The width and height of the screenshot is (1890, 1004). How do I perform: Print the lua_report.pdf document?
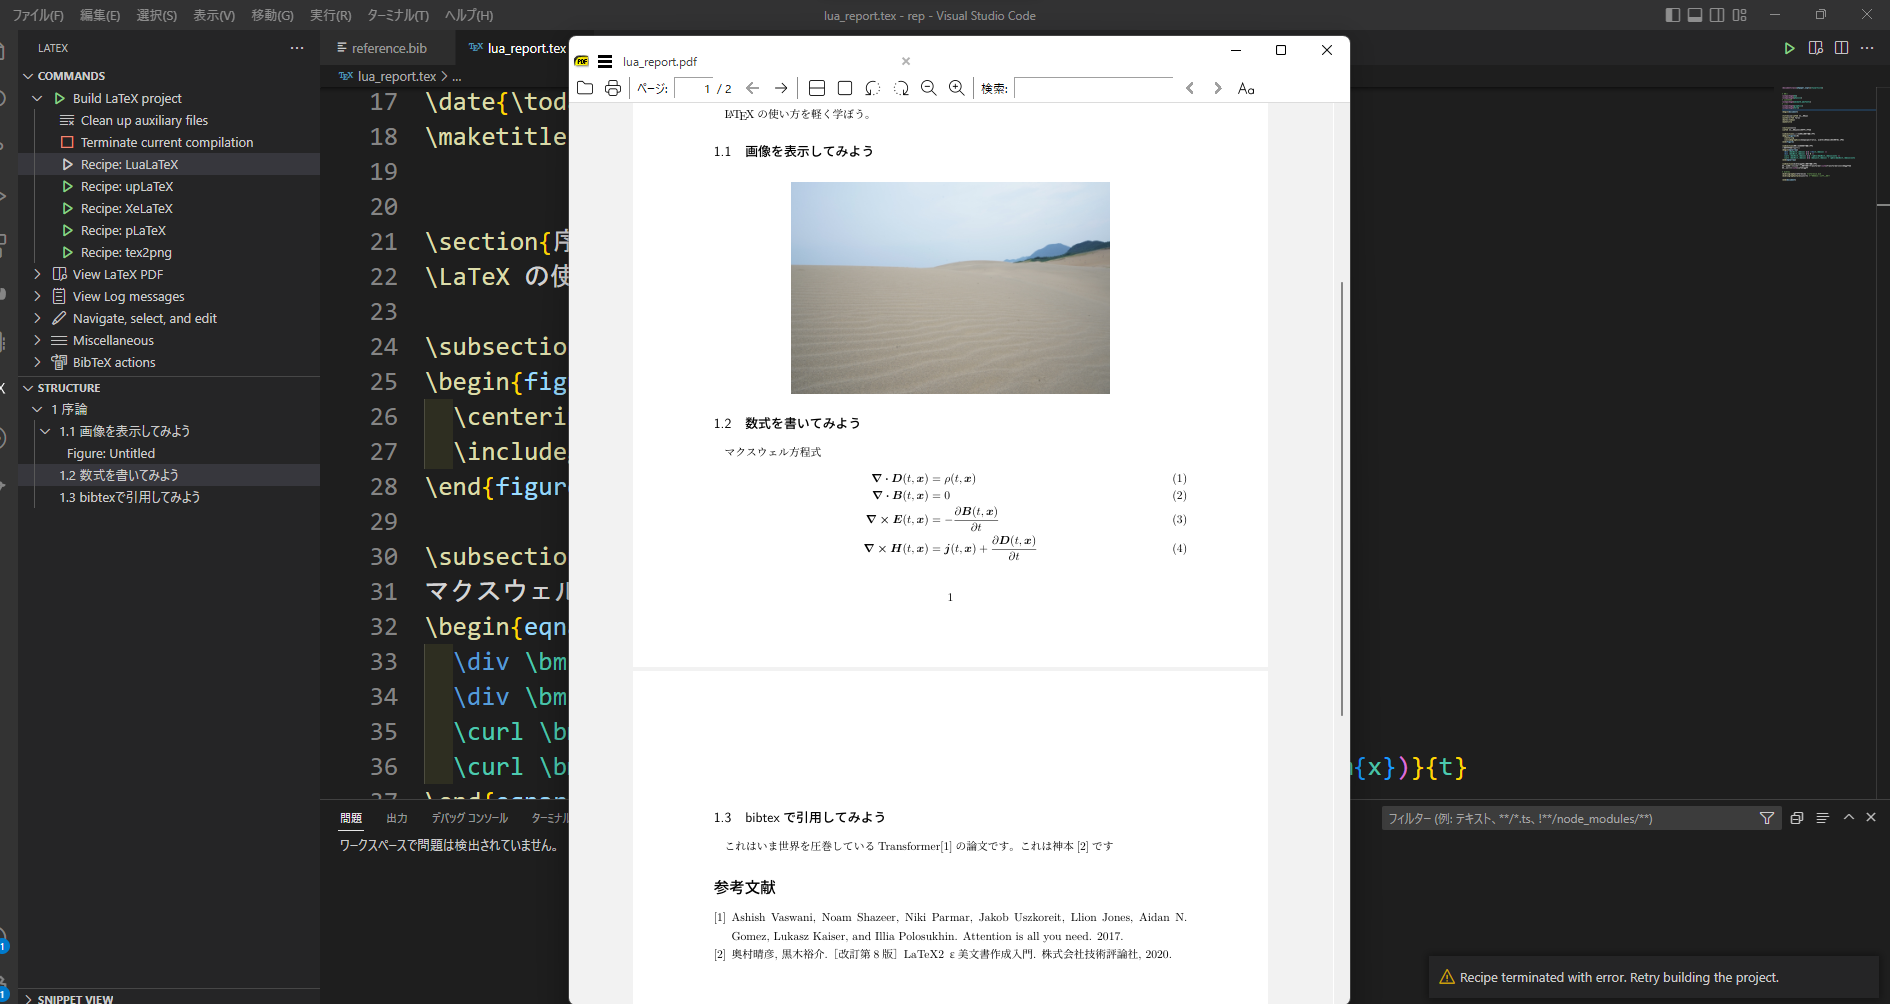click(x=613, y=88)
